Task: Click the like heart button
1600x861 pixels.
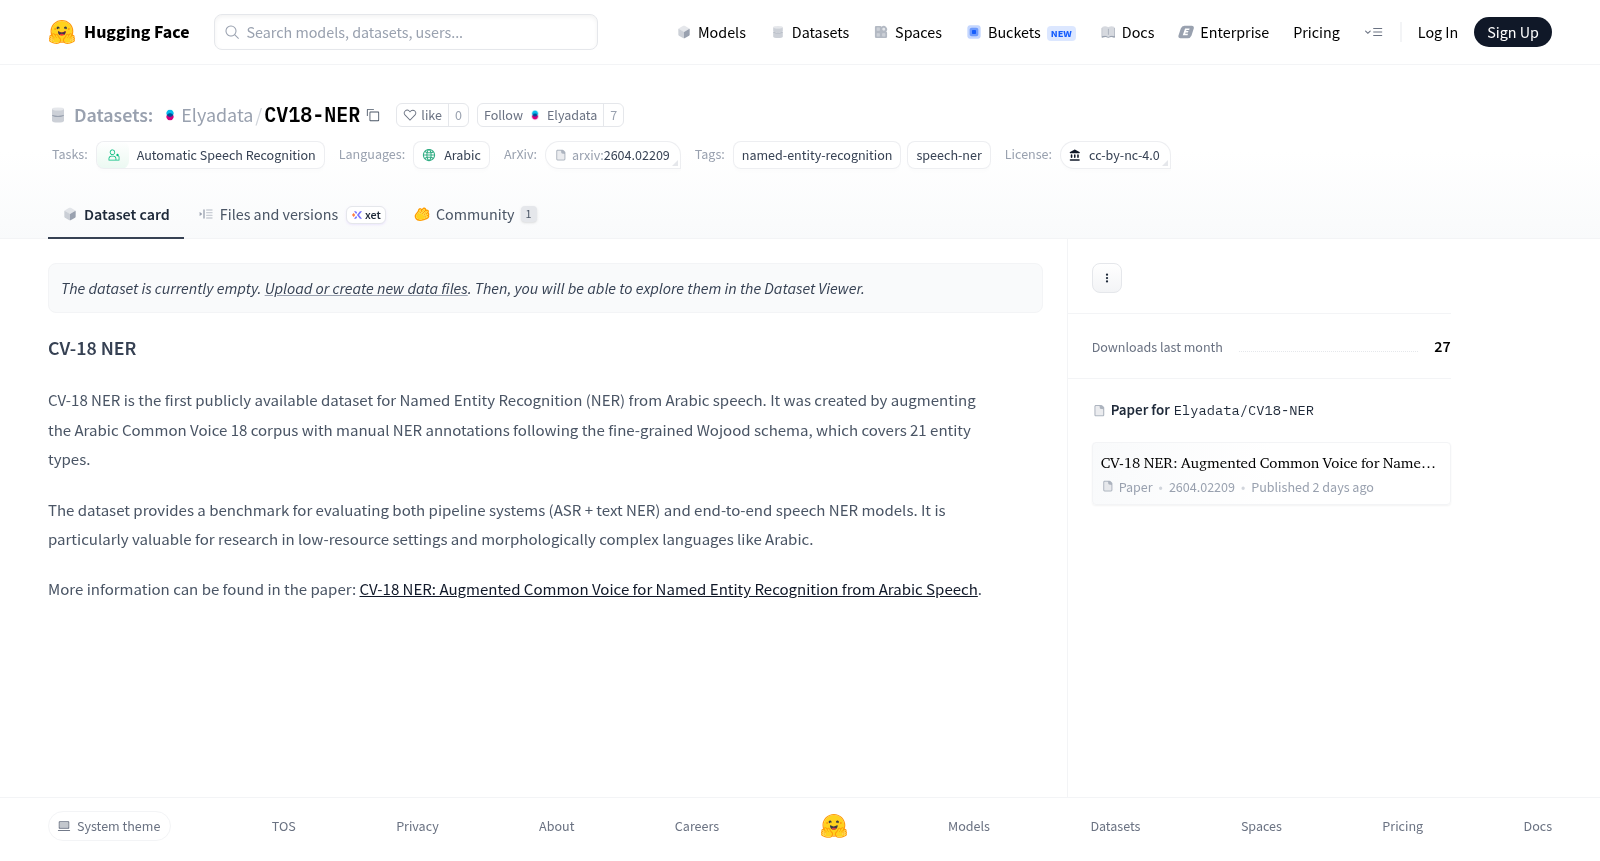Action: [422, 115]
